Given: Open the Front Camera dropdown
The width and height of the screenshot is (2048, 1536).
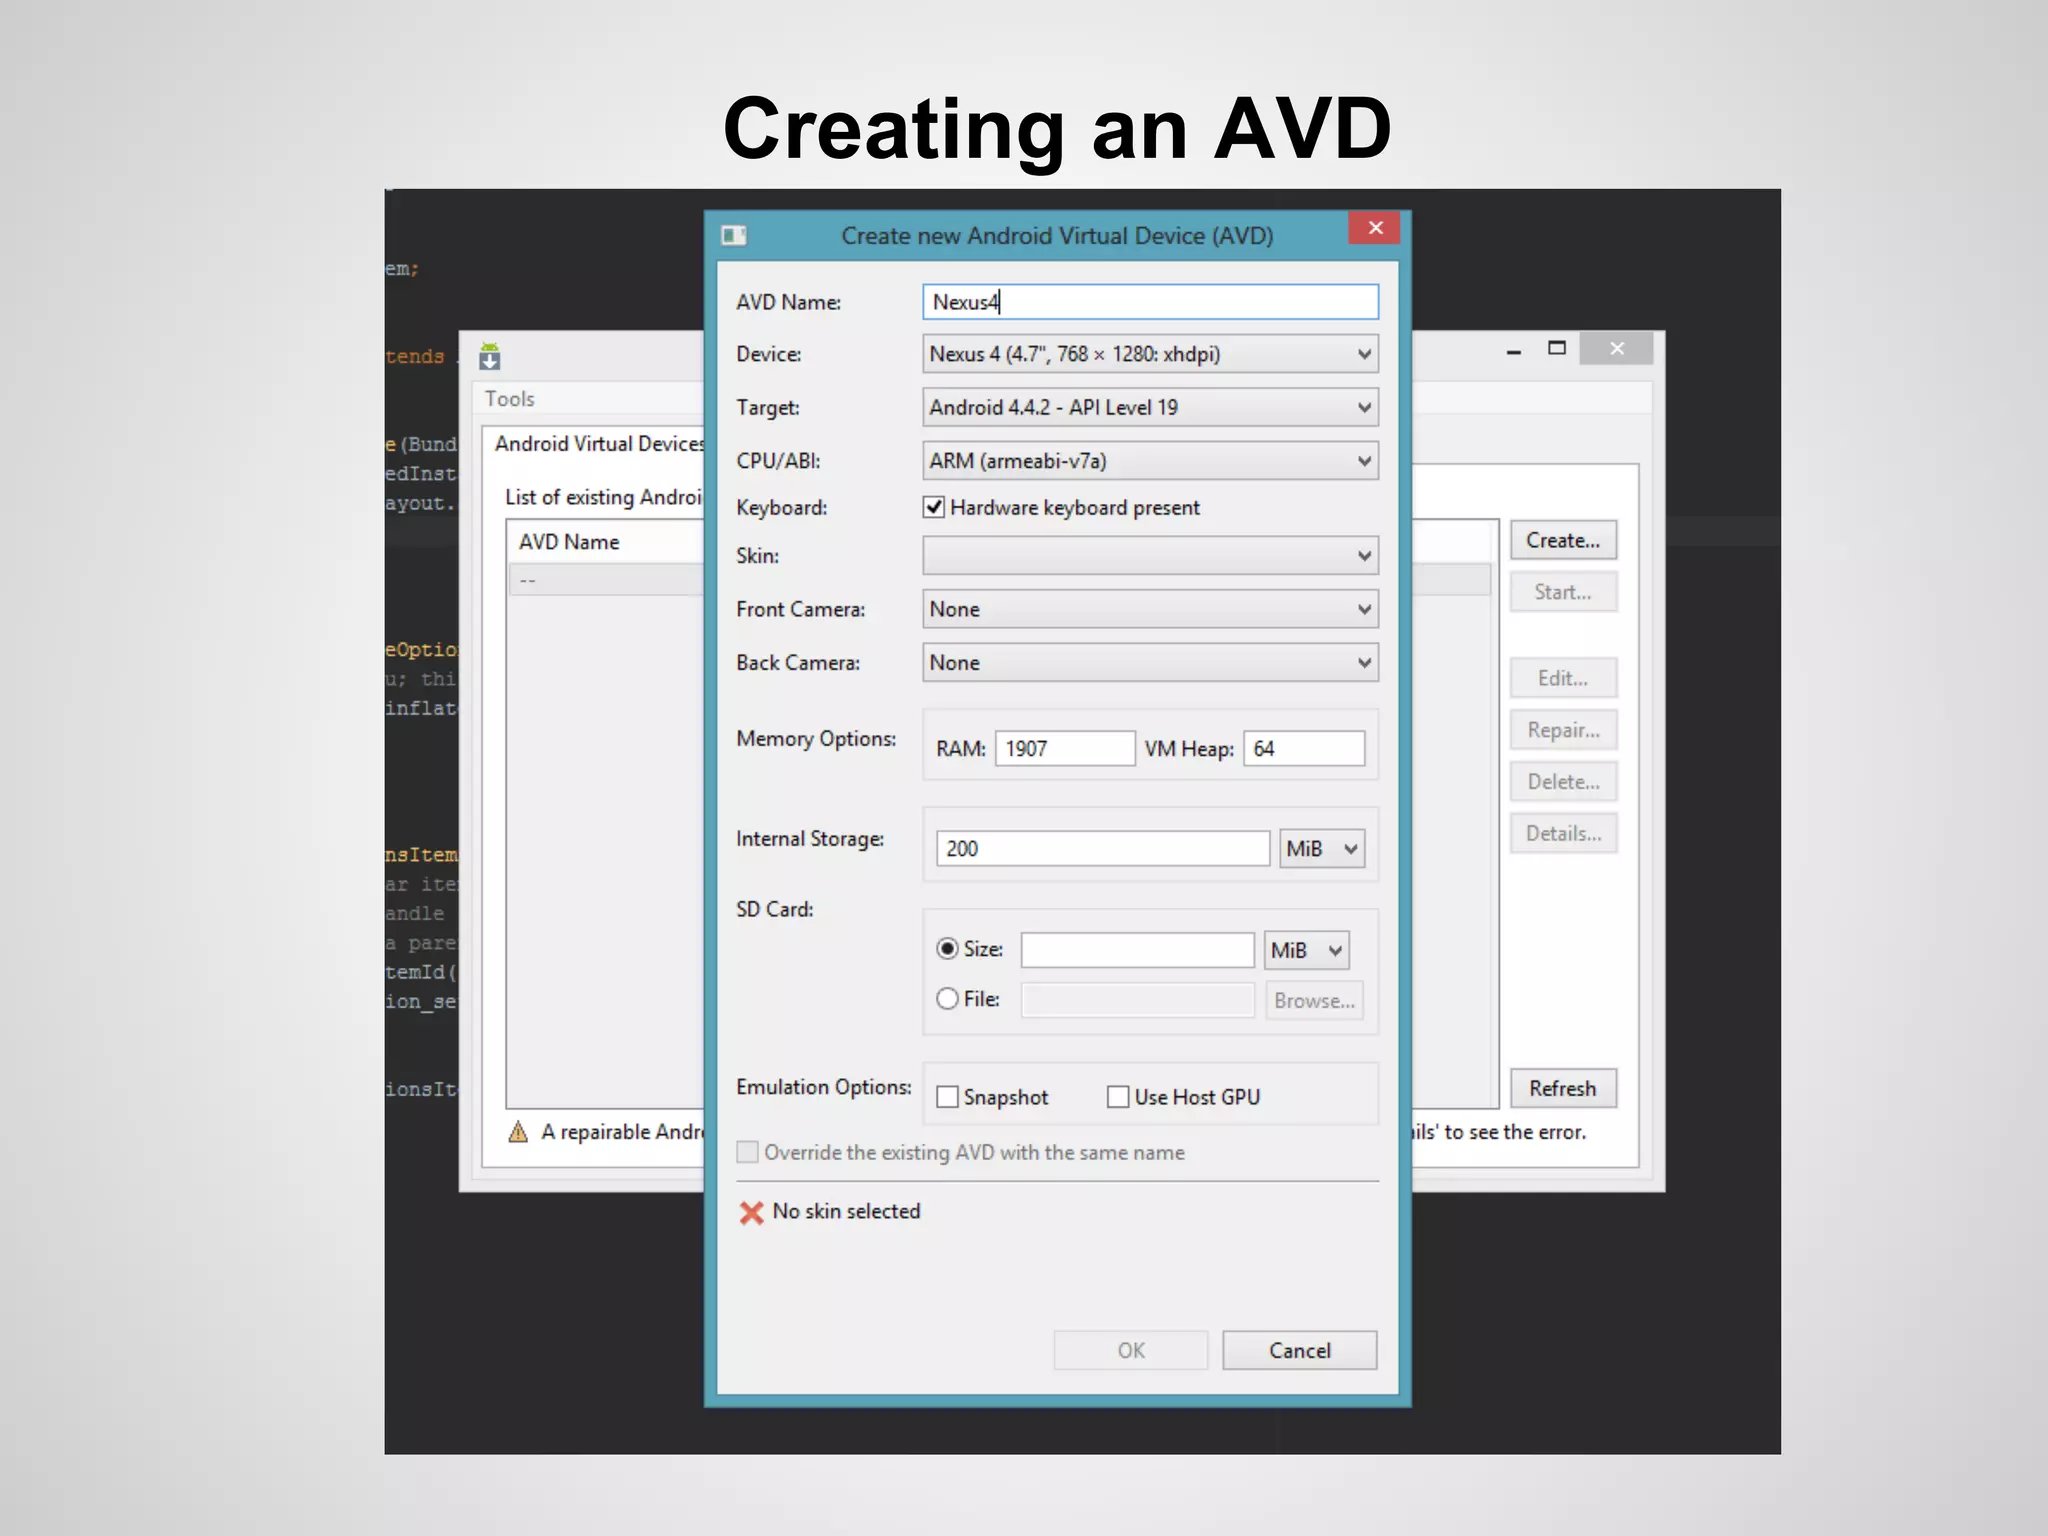Looking at the screenshot, I should (1150, 609).
